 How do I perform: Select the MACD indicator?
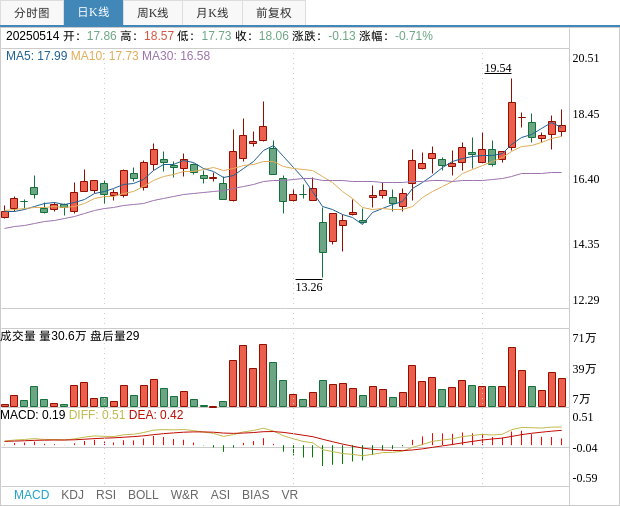32,495
